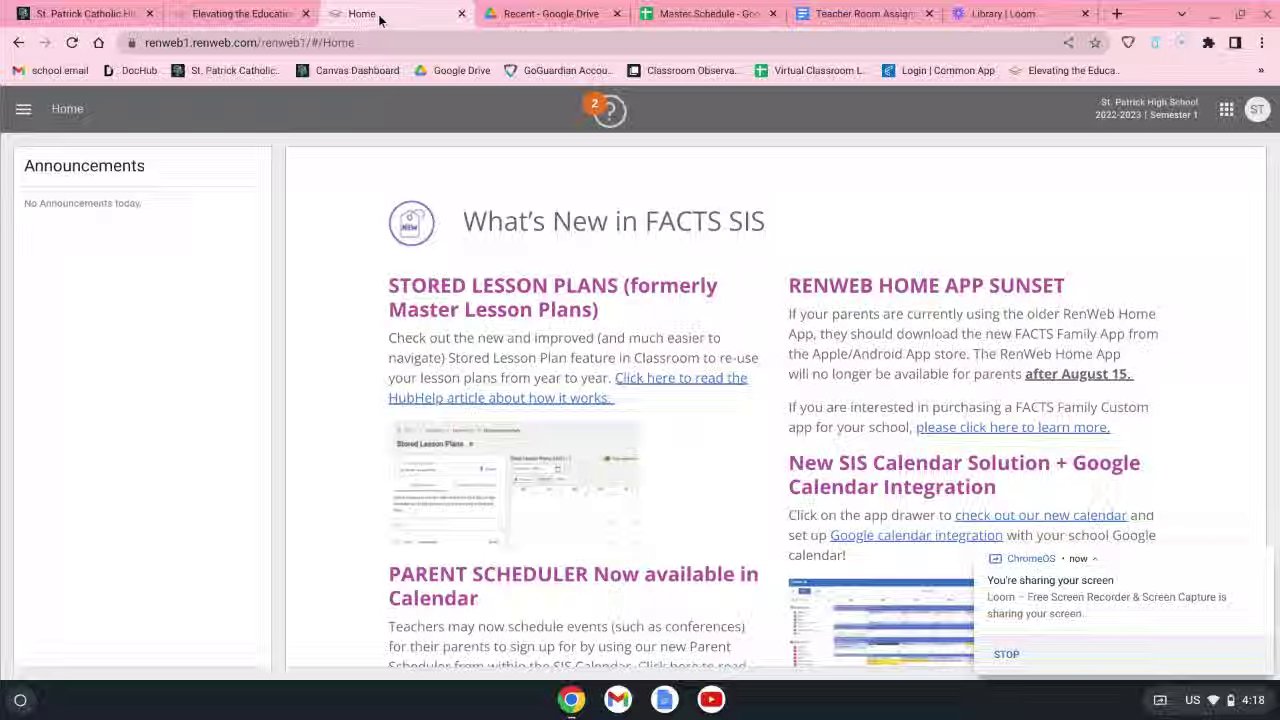Click the 'What's New in FACTS SIS' heading
The height and width of the screenshot is (720, 1280).
pyautogui.click(x=613, y=222)
